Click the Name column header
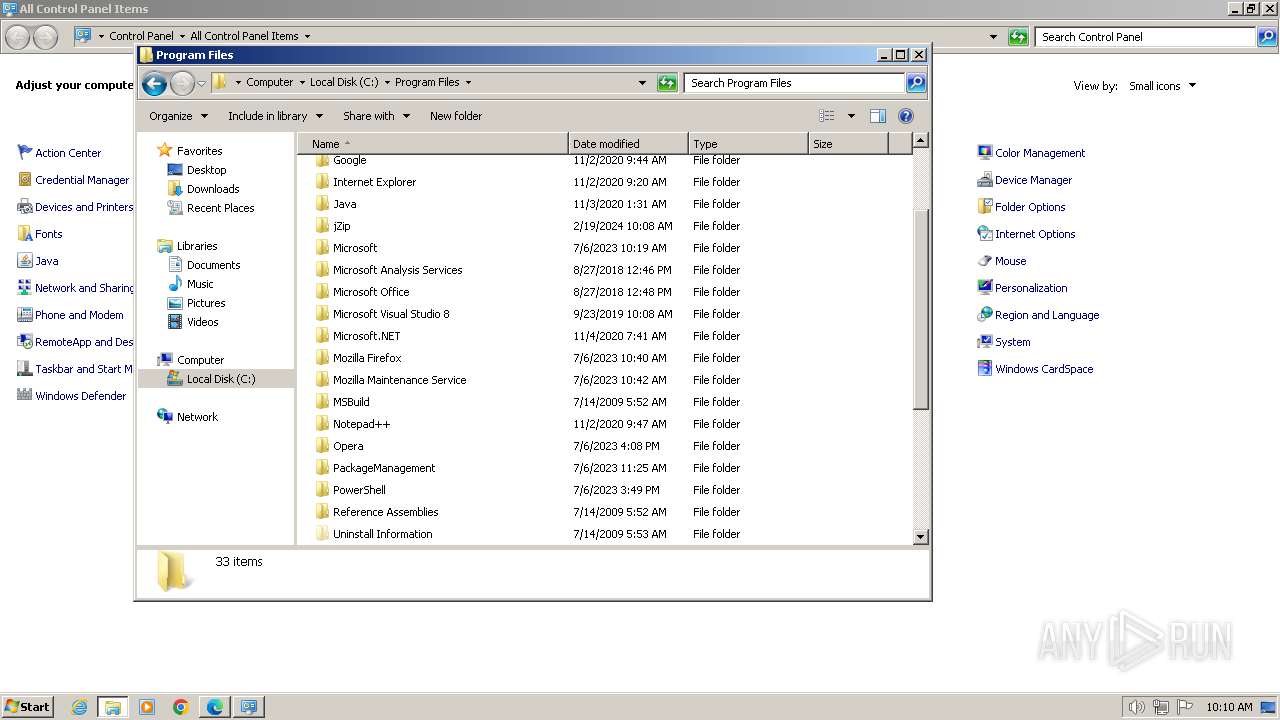The height and width of the screenshot is (720, 1280). (432, 144)
